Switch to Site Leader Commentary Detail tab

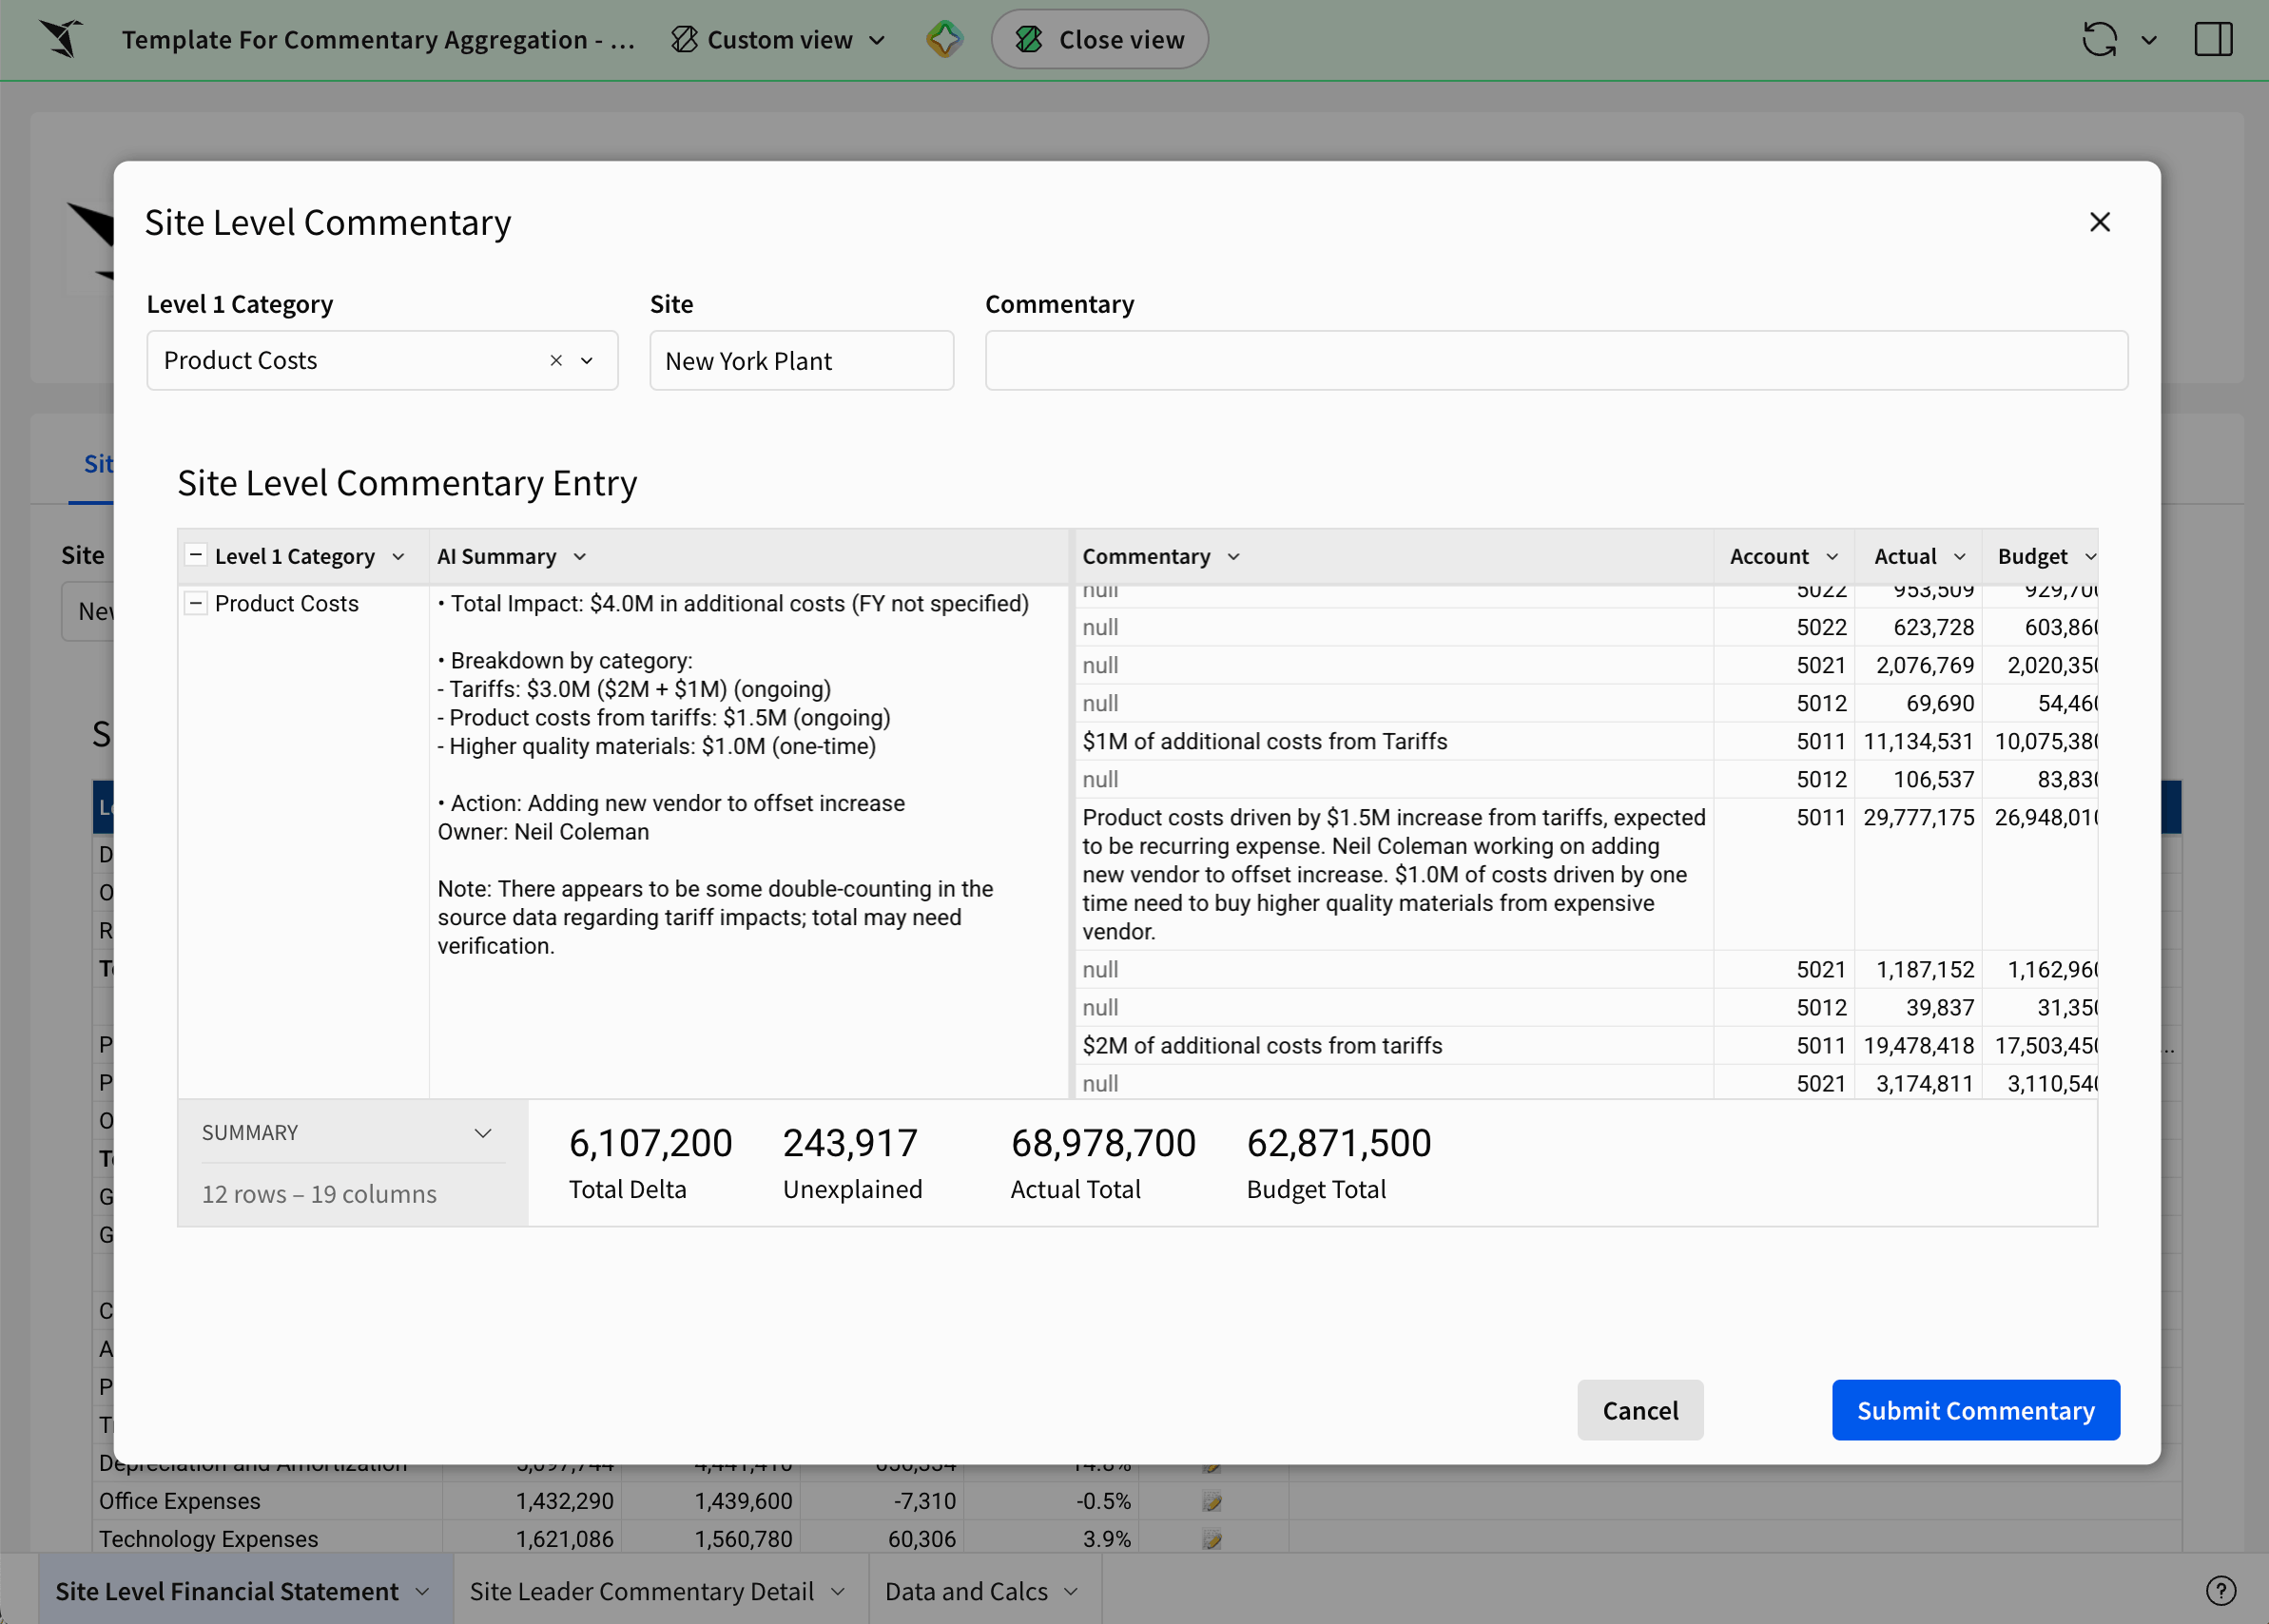642,1590
